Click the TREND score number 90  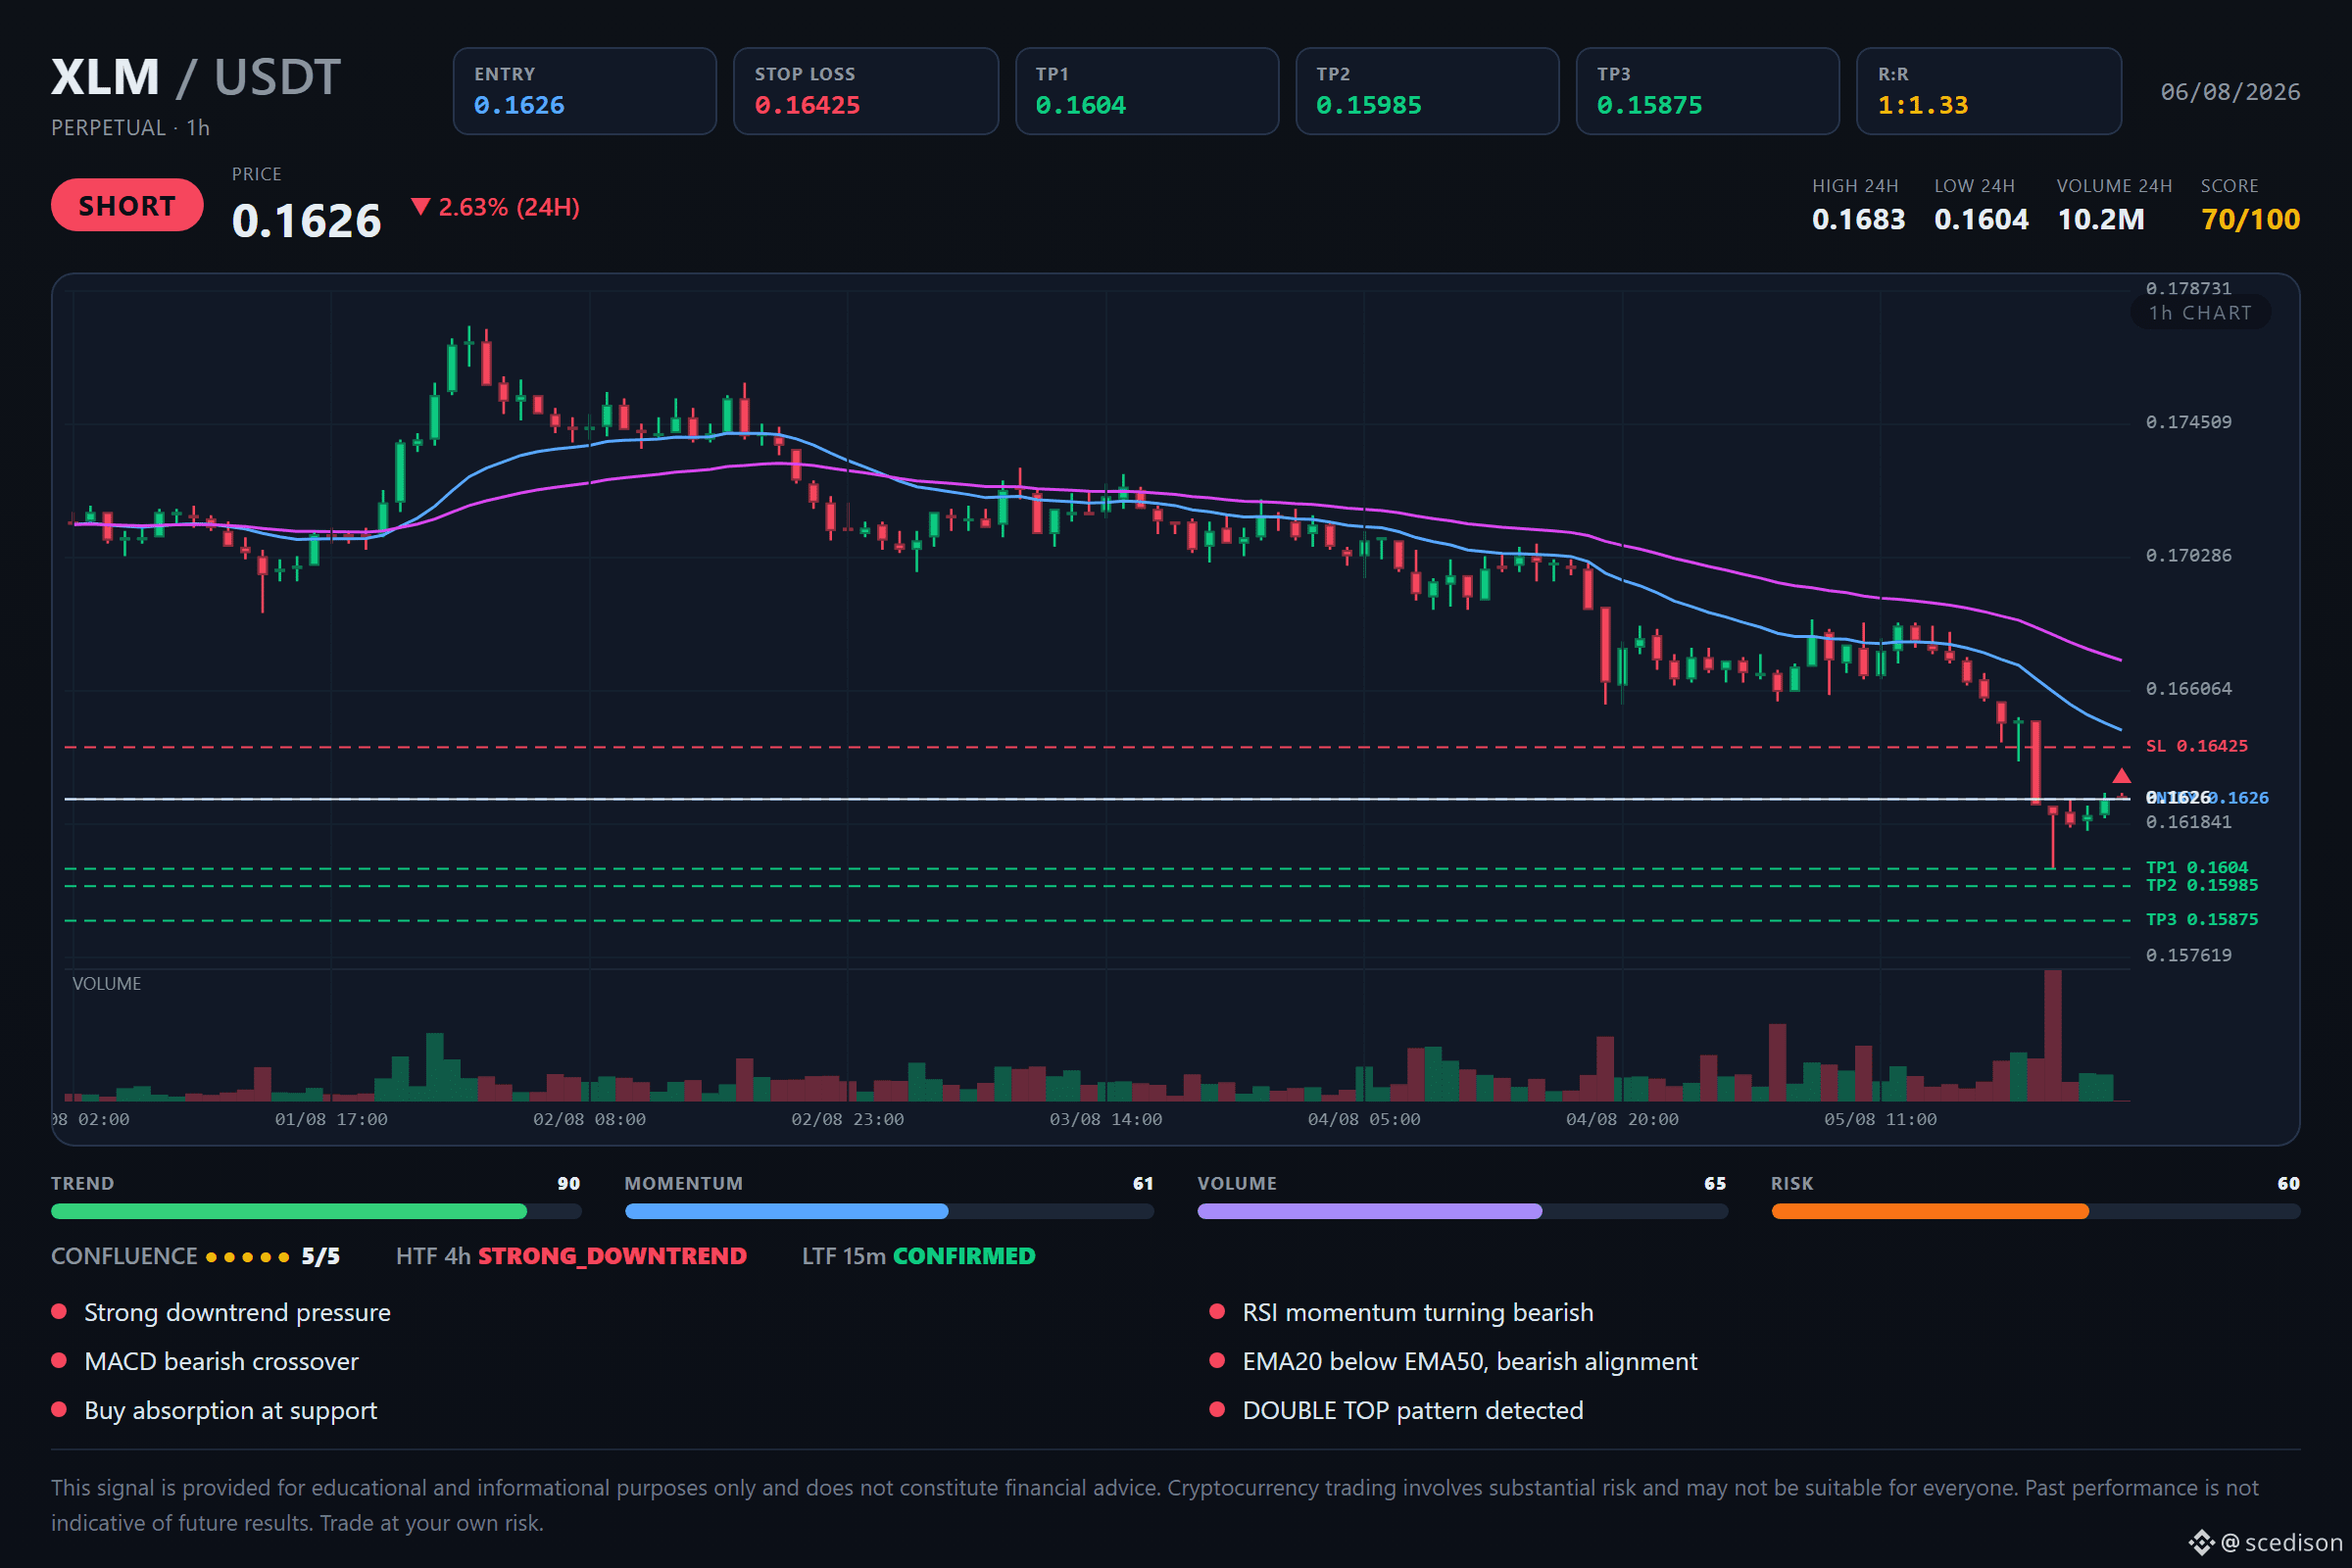pyautogui.click(x=569, y=1184)
